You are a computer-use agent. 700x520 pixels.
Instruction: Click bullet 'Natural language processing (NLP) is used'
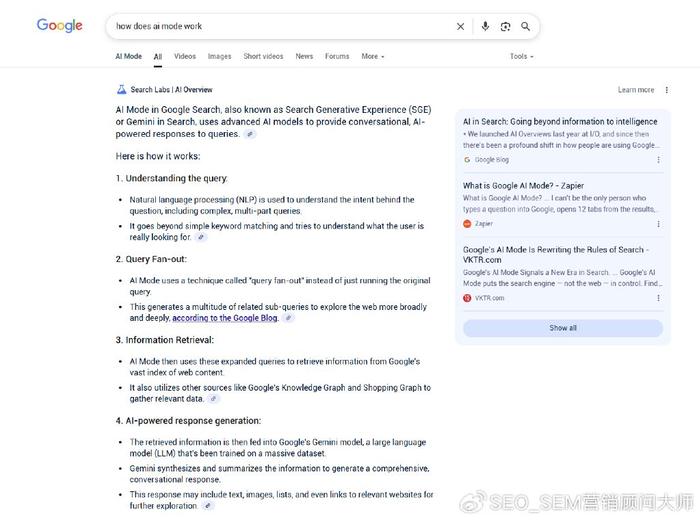272,205
